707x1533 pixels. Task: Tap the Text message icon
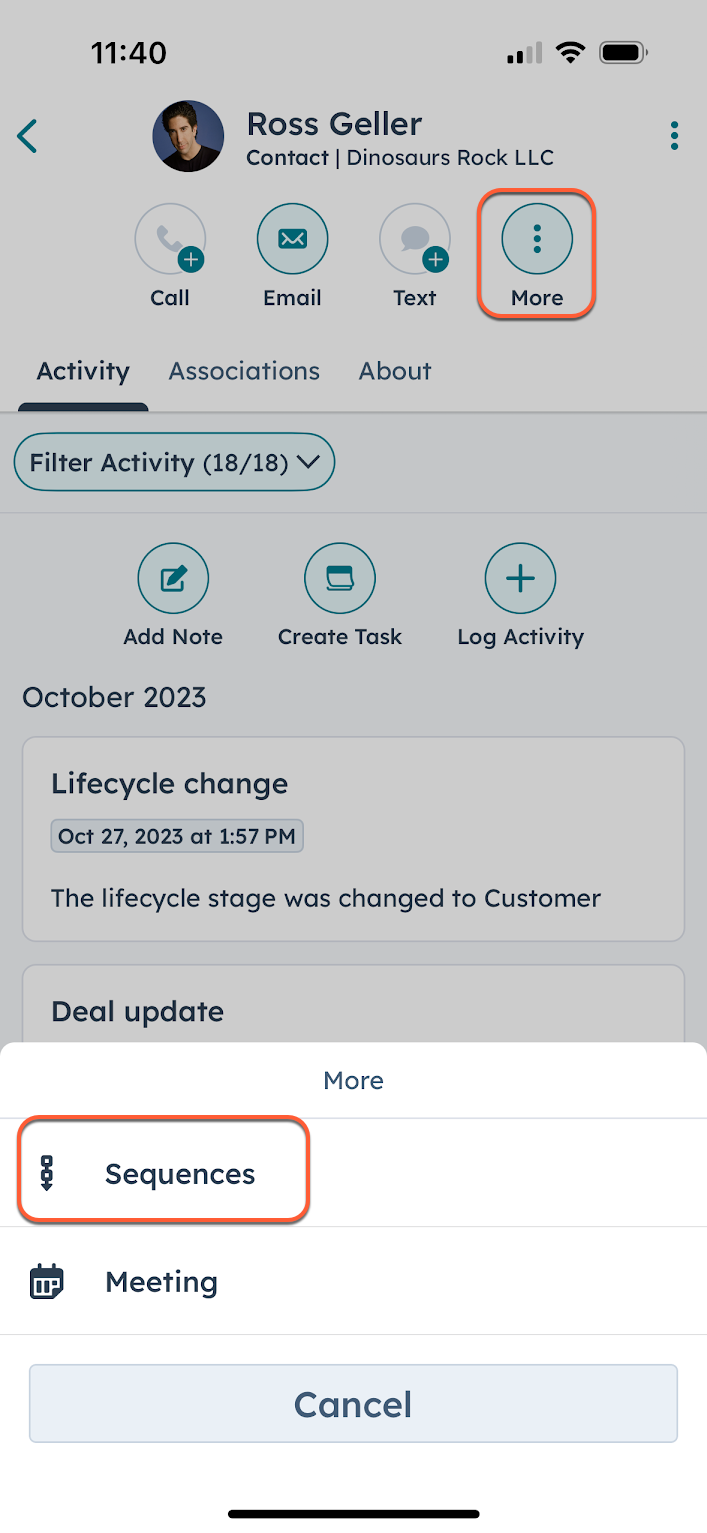[x=414, y=238]
